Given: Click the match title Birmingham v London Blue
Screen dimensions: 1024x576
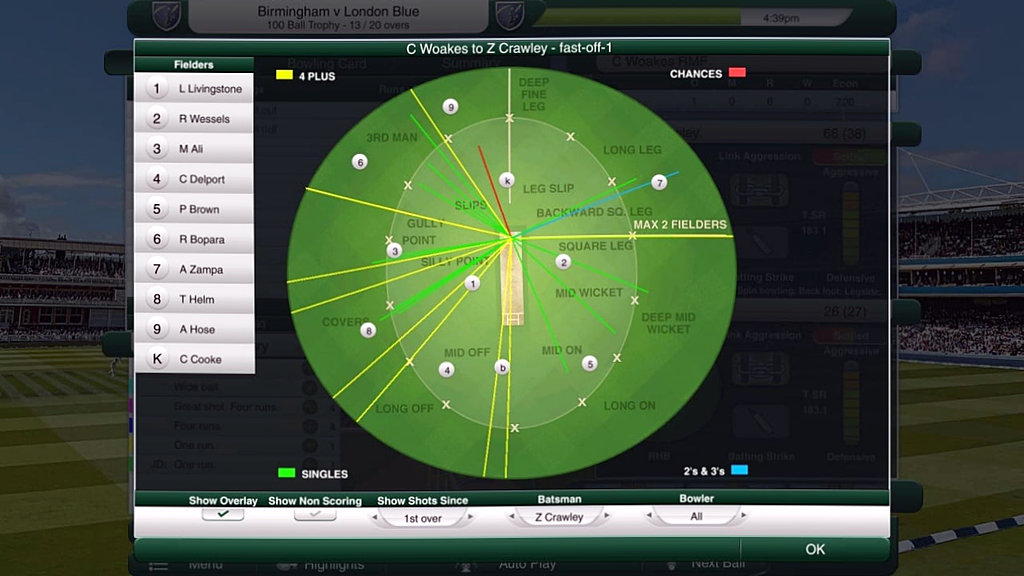Looking at the screenshot, I should click(338, 11).
